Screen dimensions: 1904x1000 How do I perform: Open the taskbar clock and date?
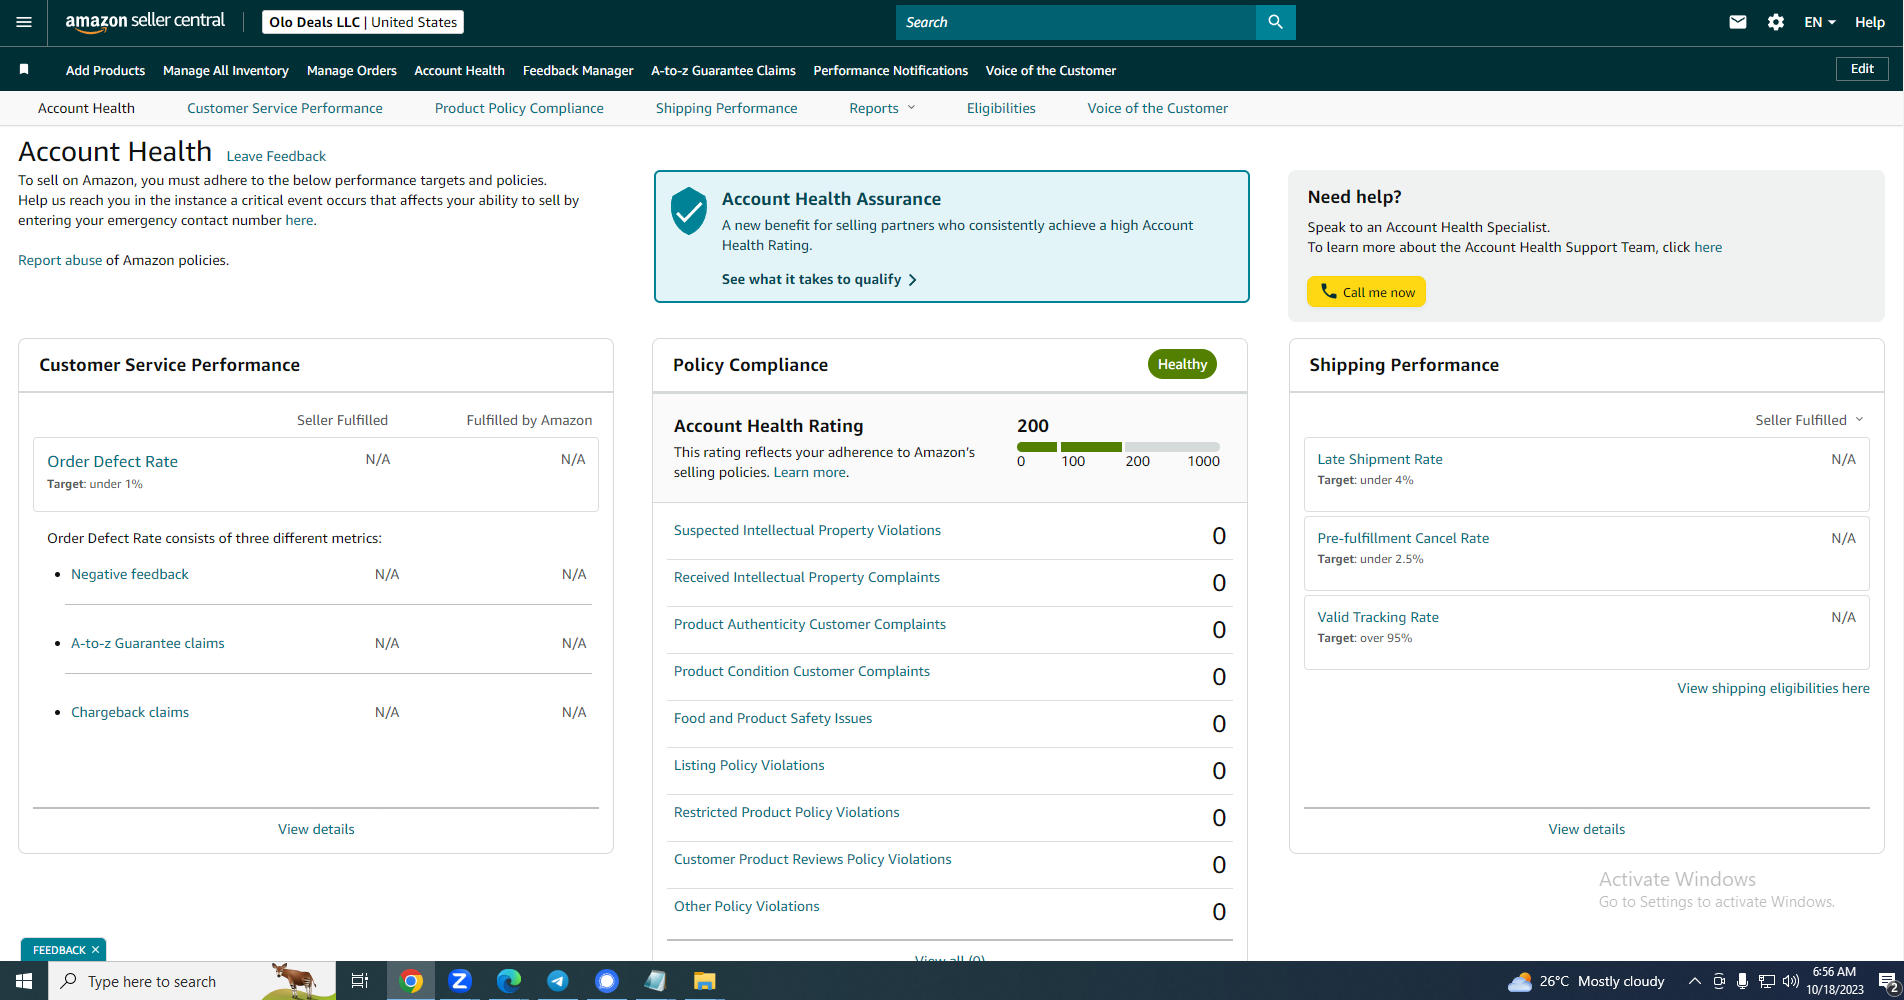pos(1835,981)
